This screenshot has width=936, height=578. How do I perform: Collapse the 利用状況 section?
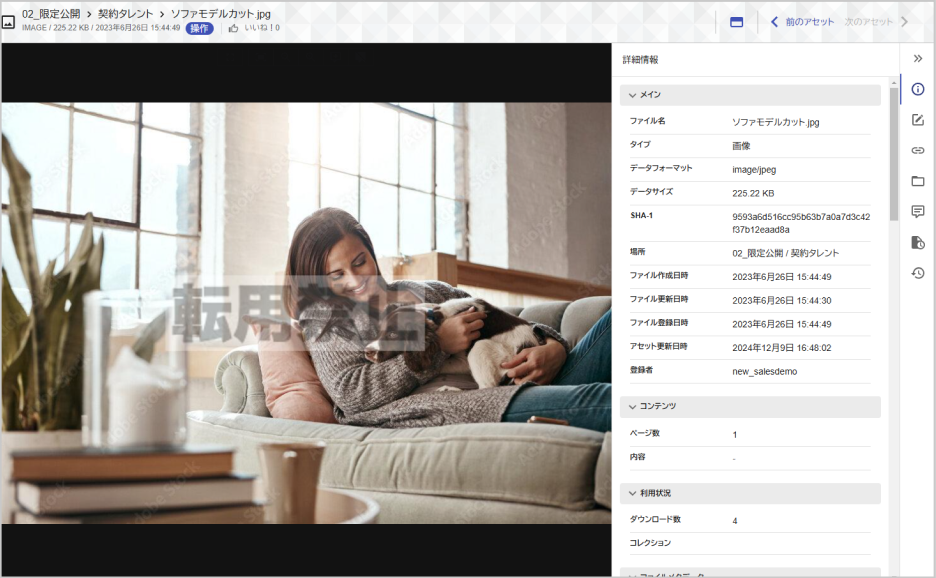click(x=633, y=493)
